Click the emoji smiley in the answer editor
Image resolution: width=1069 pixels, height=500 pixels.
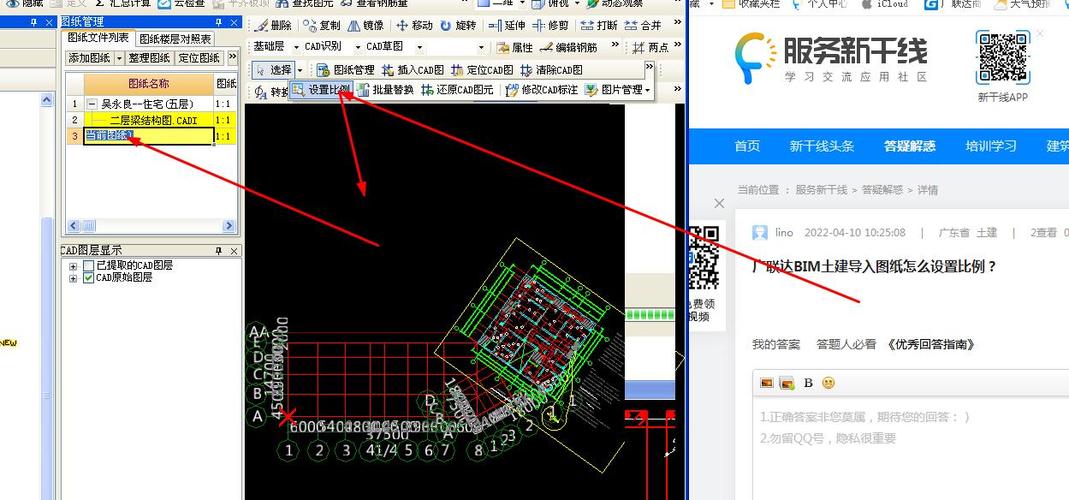[828, 383]
